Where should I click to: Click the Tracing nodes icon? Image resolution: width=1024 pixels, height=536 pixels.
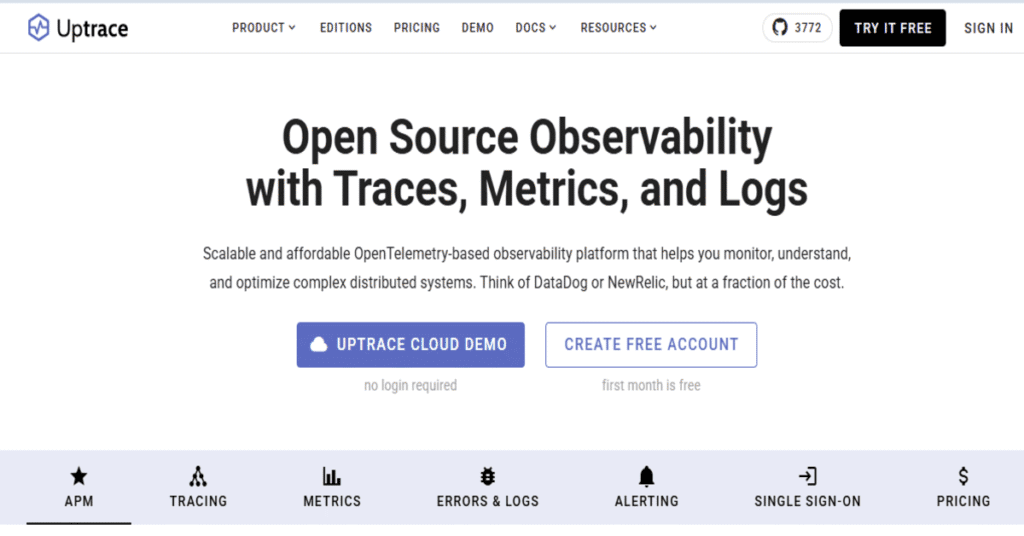(x=198, y=476)
